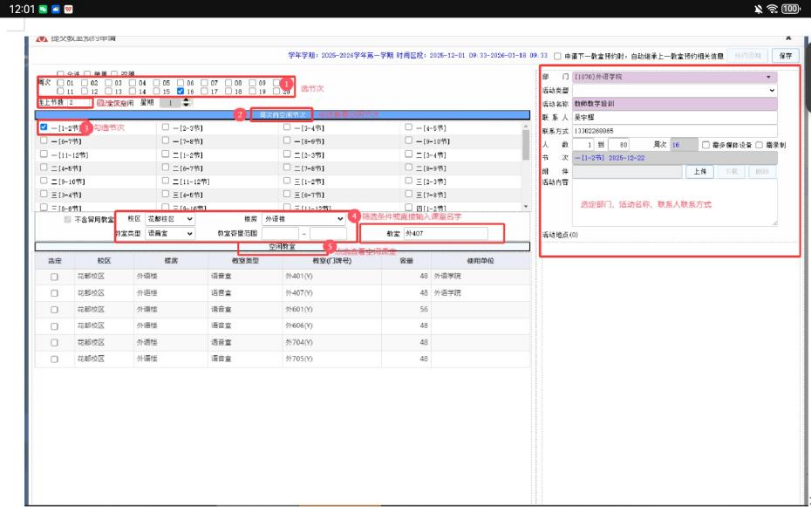Tap the green app icon beside the clock
The height and width of the screenshot is (508, 812).
pos(44,9)
